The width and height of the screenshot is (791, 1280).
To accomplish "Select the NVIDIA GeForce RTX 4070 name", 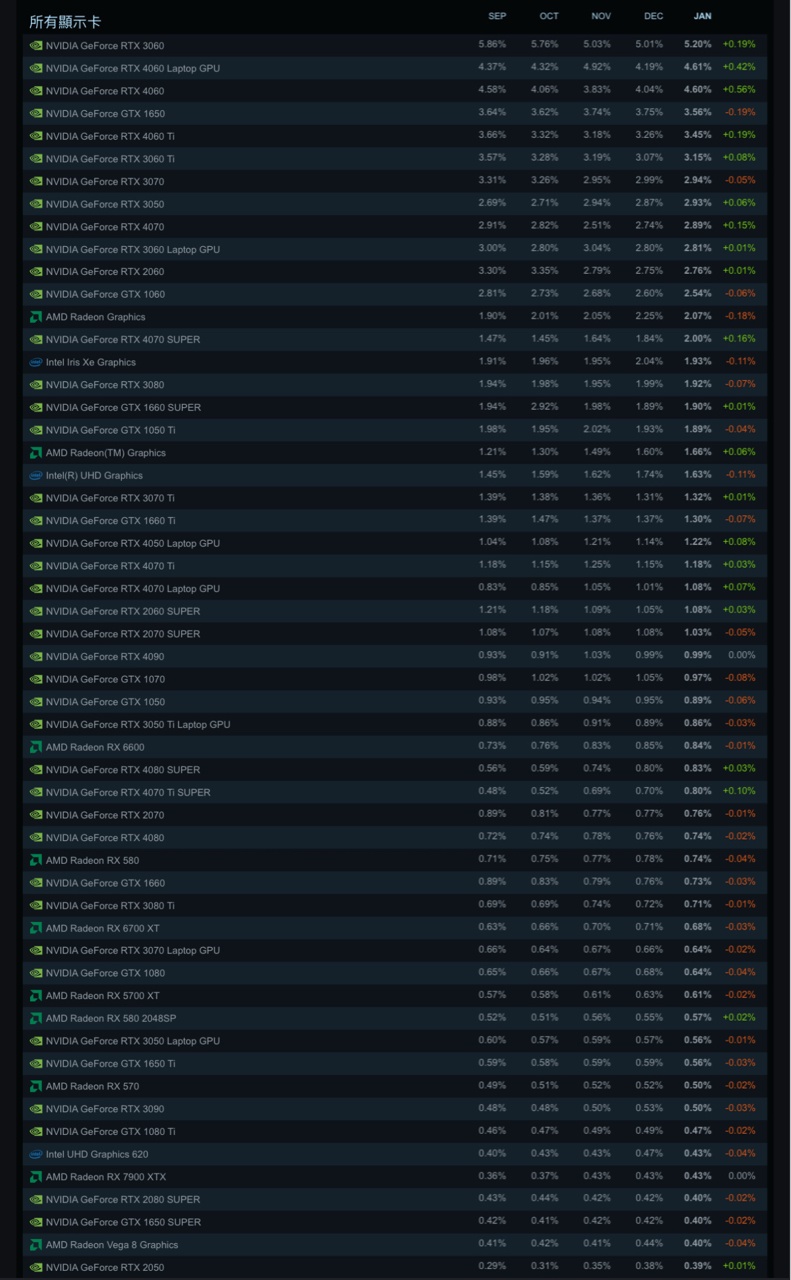I will pos(105,227).
